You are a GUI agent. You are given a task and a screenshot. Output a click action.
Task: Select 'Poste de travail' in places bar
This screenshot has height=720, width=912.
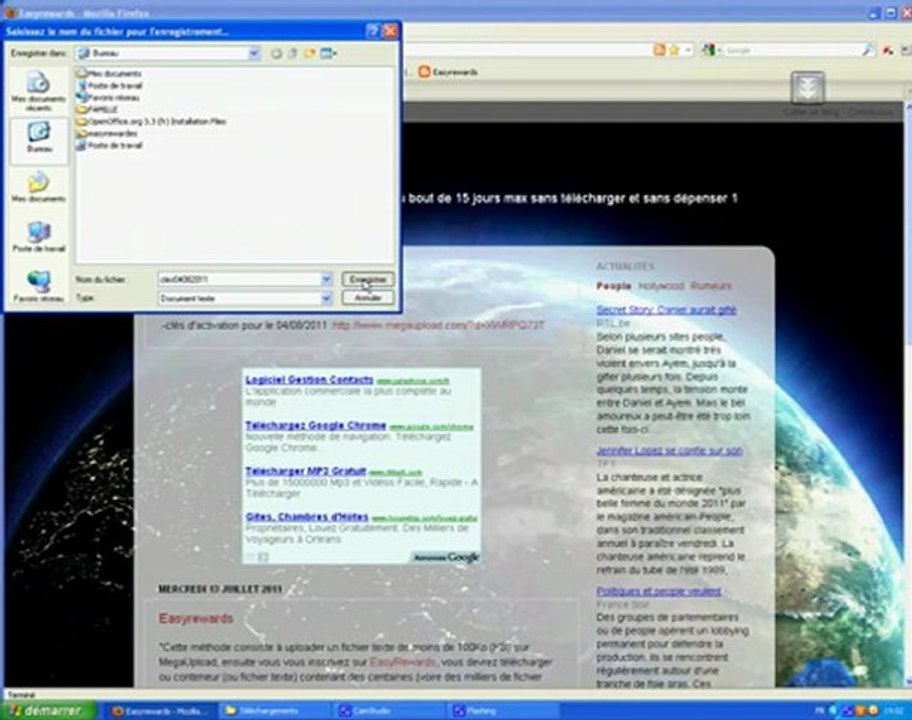(39, 237)
